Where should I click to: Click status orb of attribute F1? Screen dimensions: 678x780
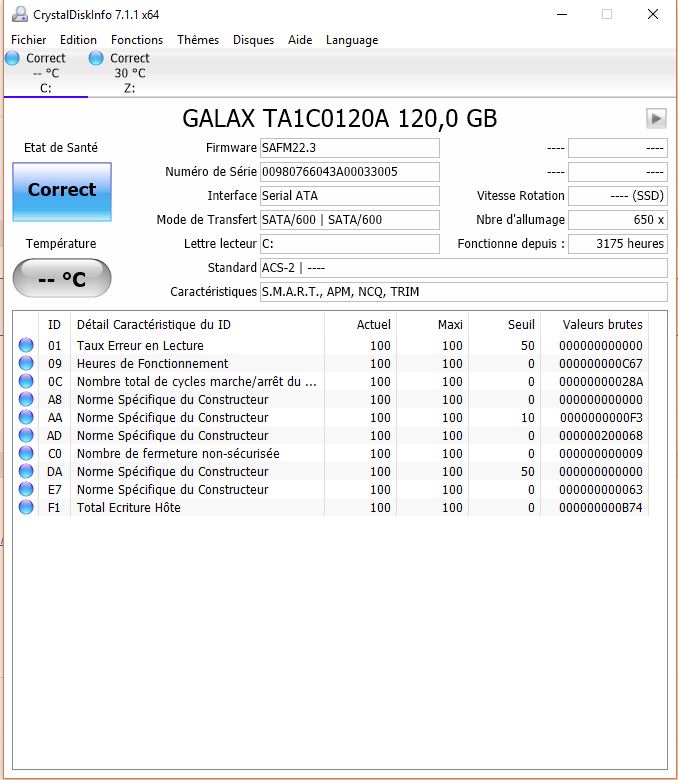click(26, 507)
